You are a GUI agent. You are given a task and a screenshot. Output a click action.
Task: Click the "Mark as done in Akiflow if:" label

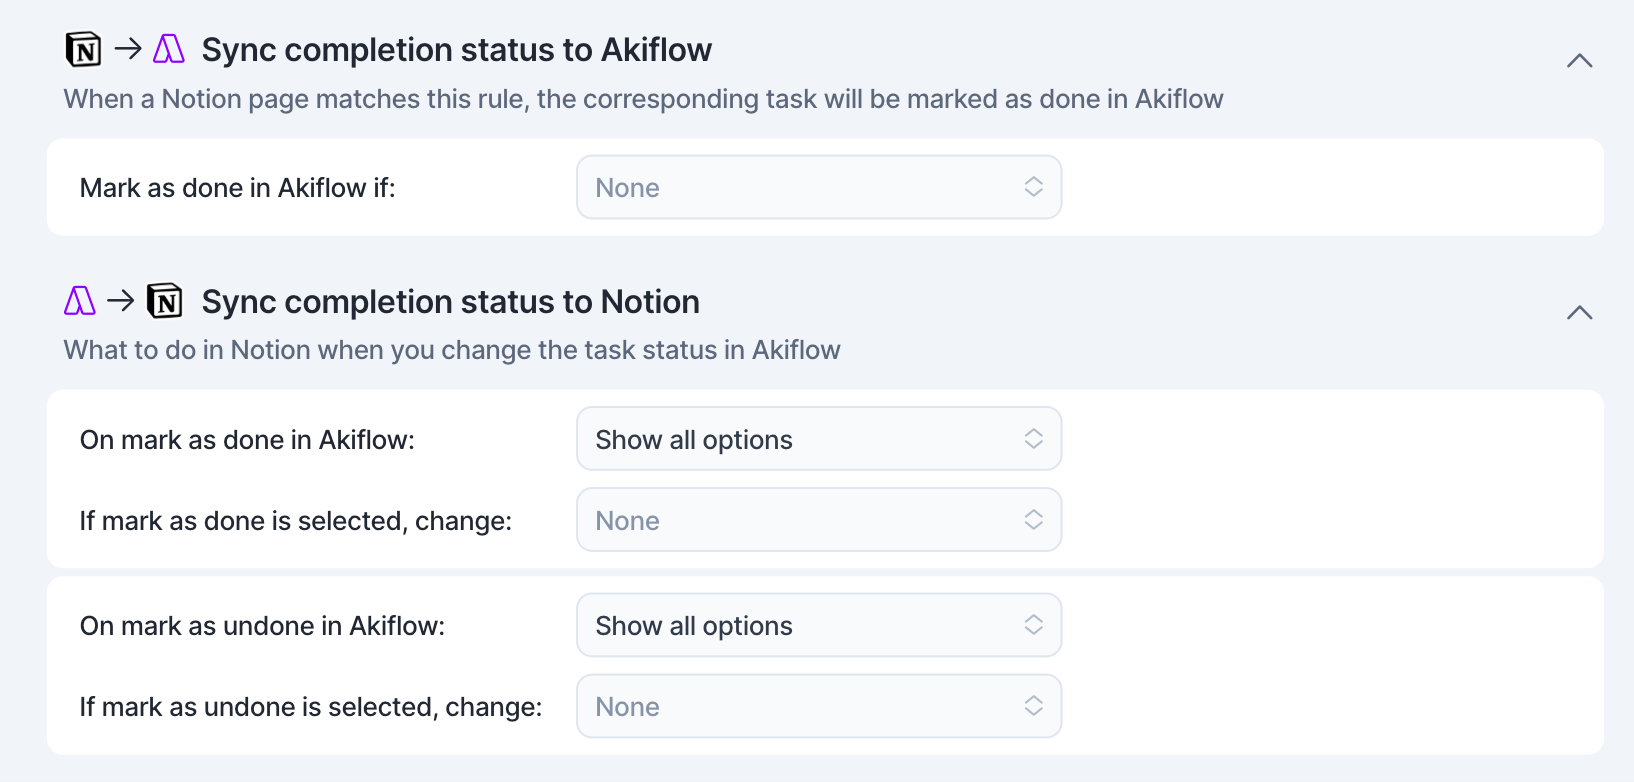(x=238, y=188)
